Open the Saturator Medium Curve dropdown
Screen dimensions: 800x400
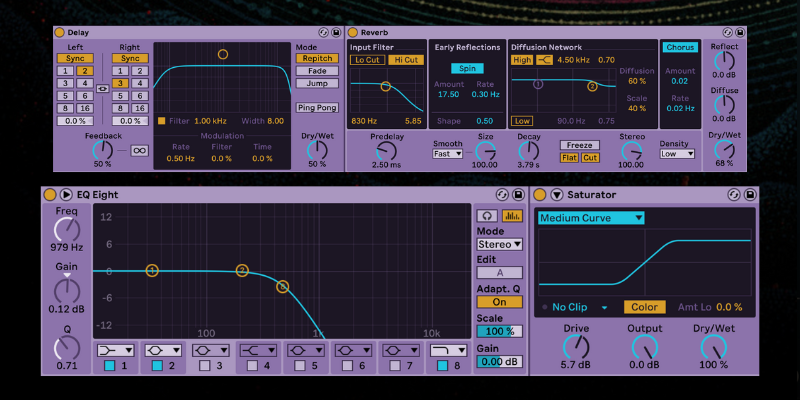pos(590,217)
